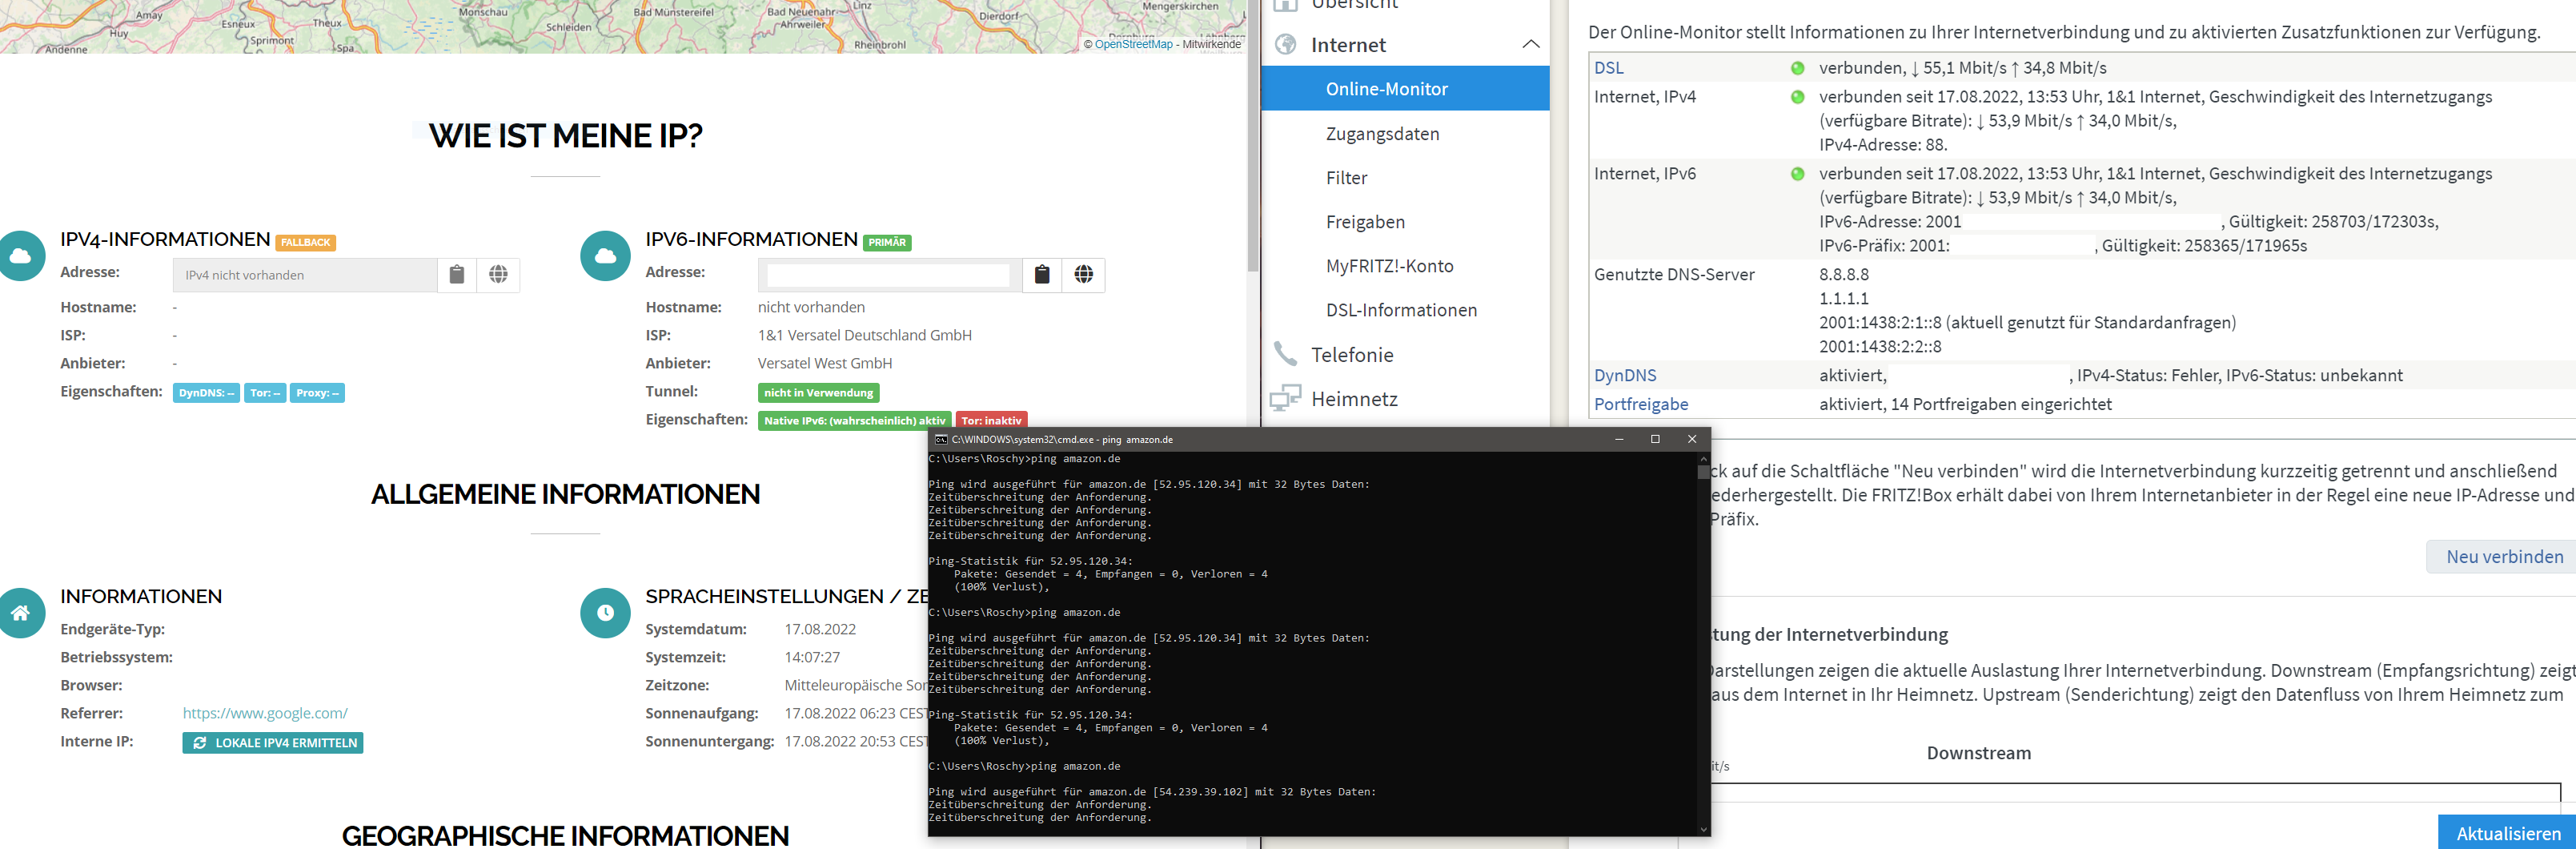Click the IPv4 address field
Viewport: 2576px width, 849px height.
click(305, 275)
